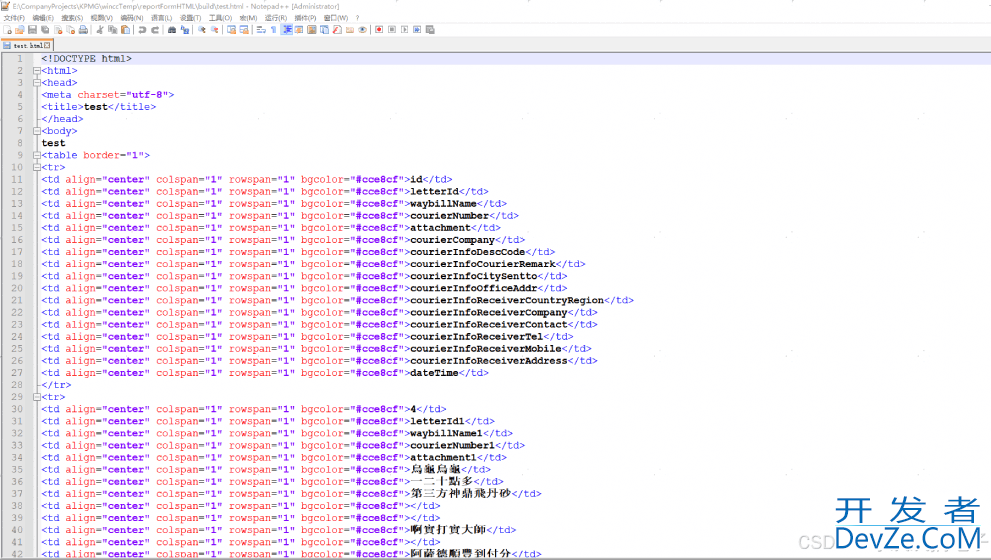Close the test.html tab using its X

click(47, 46)
